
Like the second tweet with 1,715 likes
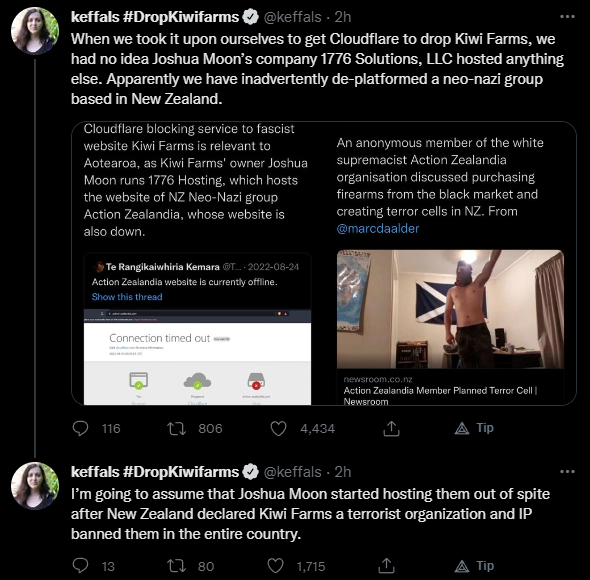(275, 566)
